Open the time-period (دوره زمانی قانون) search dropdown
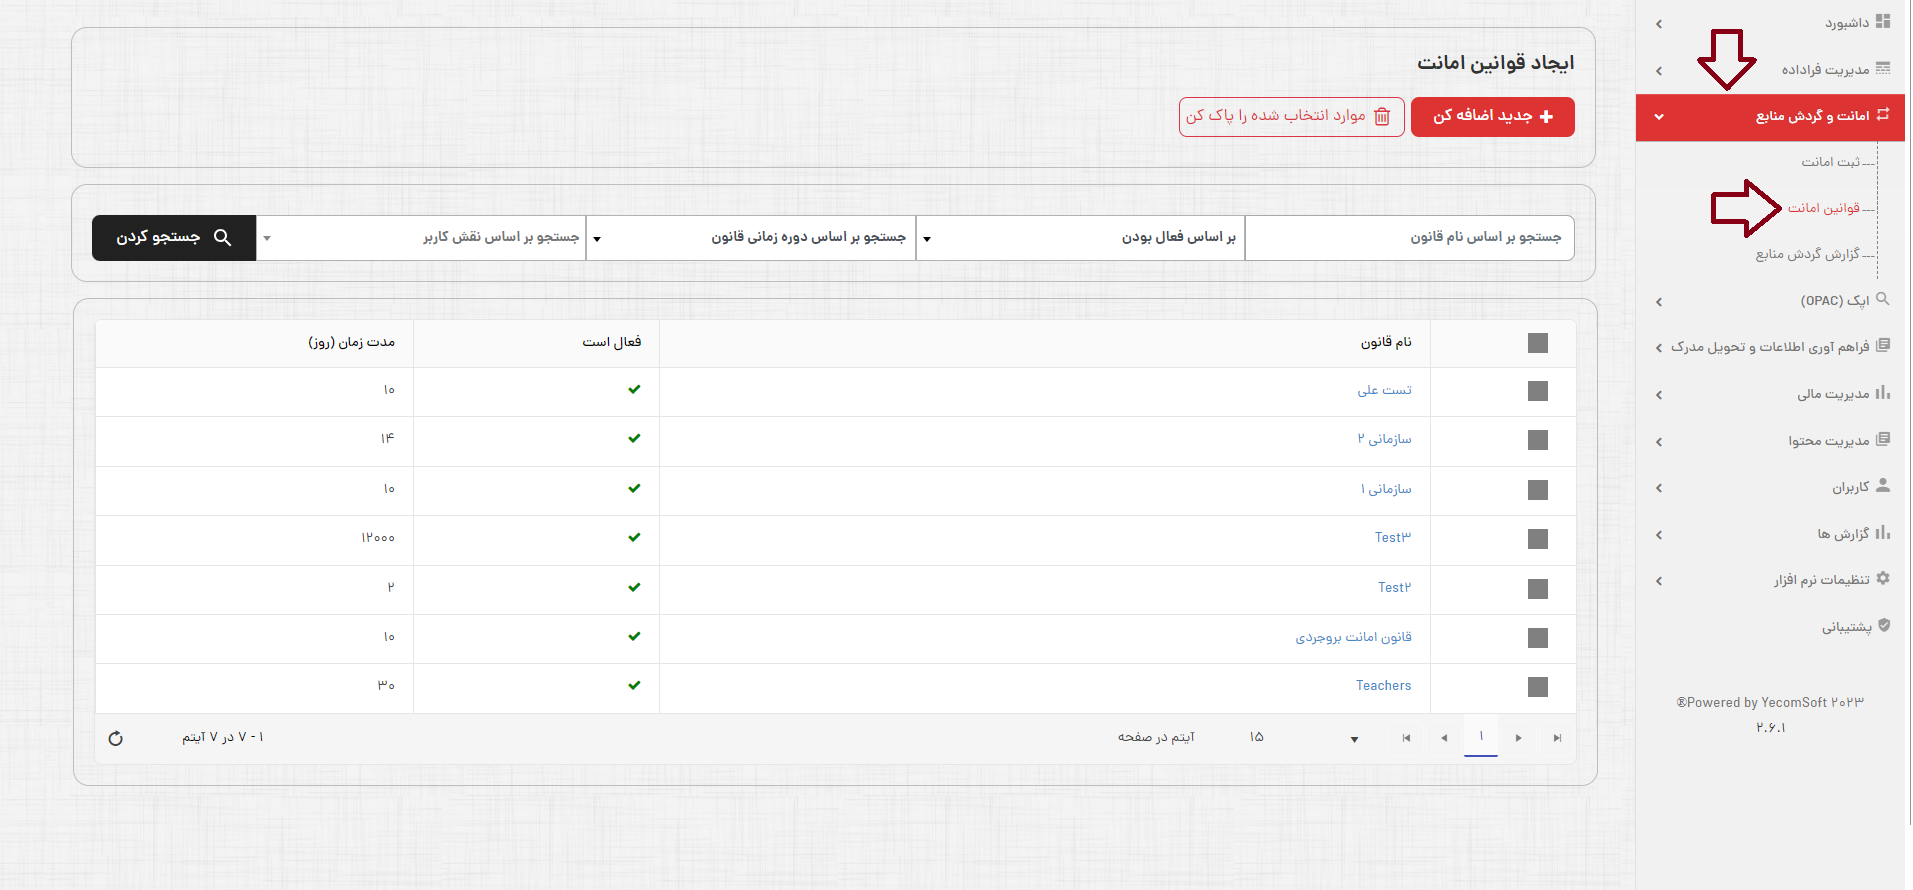 coord(751,238)
